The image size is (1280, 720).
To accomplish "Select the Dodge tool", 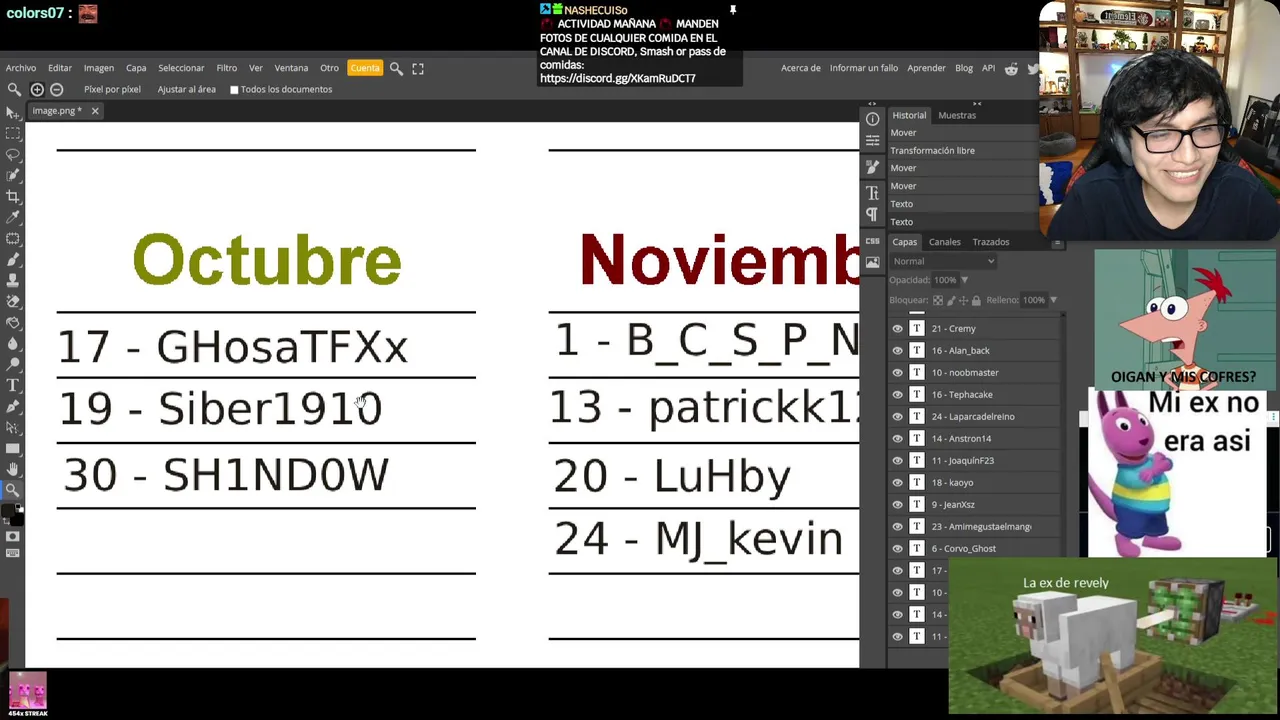I will click(x=13, y=365).
